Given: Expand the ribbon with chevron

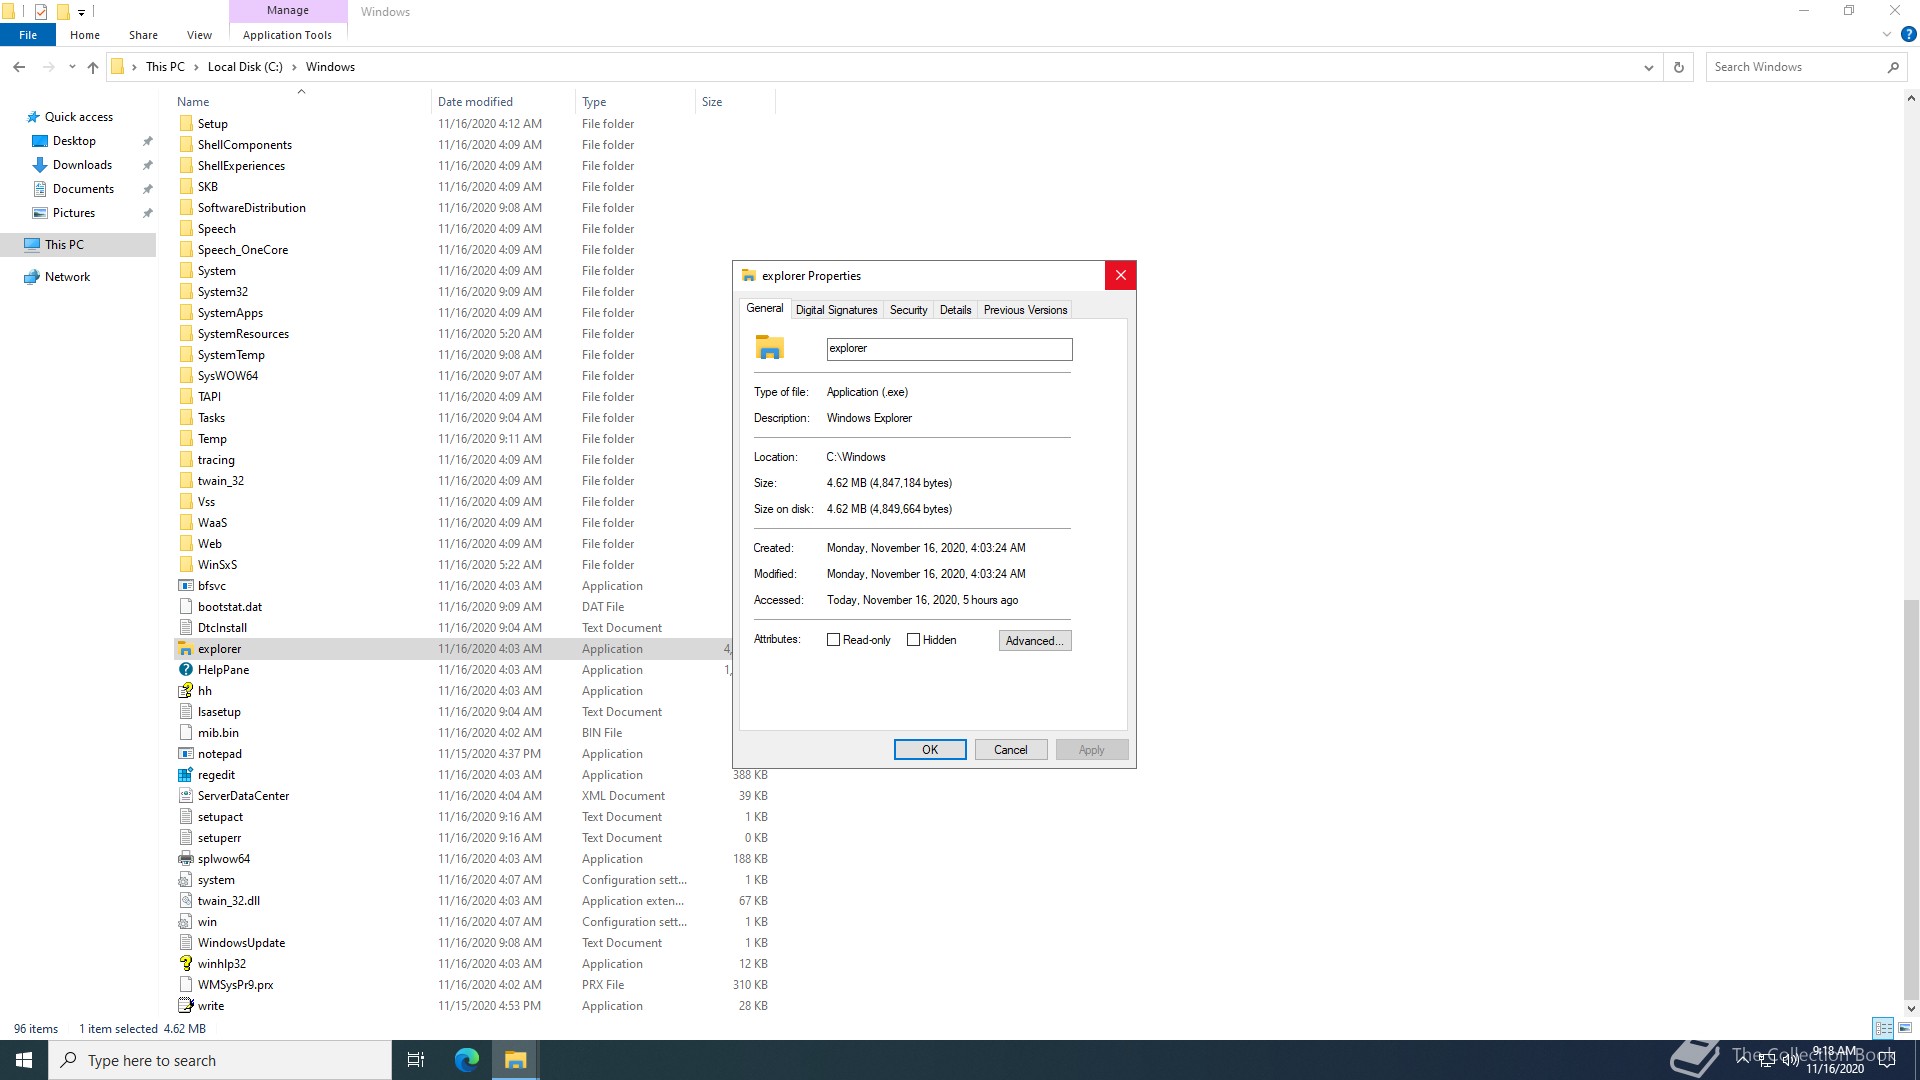Looking at the screenshot, I should click(1886, 34).
